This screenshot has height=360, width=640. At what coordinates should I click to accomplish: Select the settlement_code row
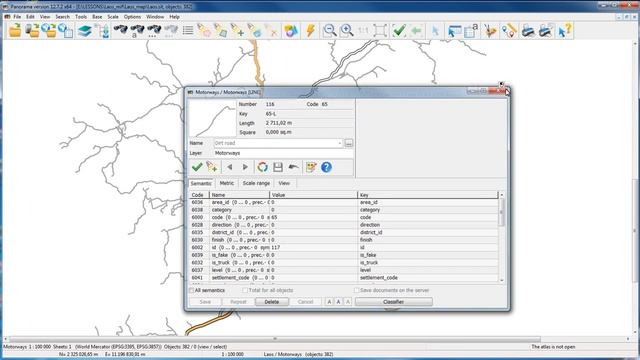click(344, 278)
